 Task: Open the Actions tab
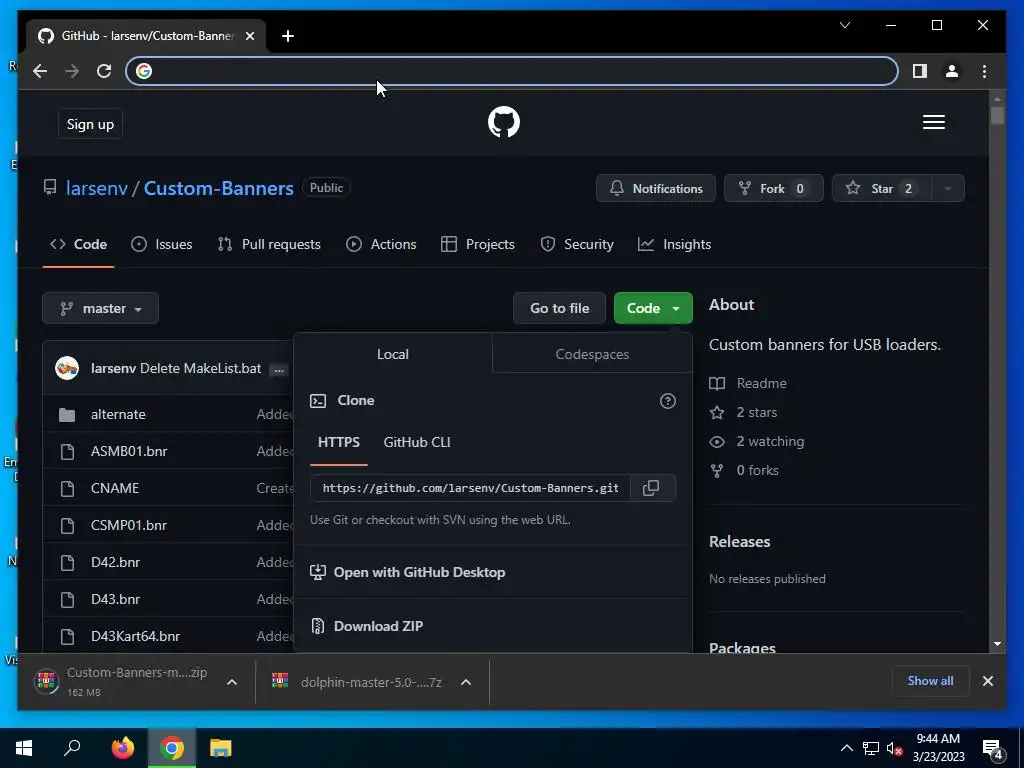[381, 244]
